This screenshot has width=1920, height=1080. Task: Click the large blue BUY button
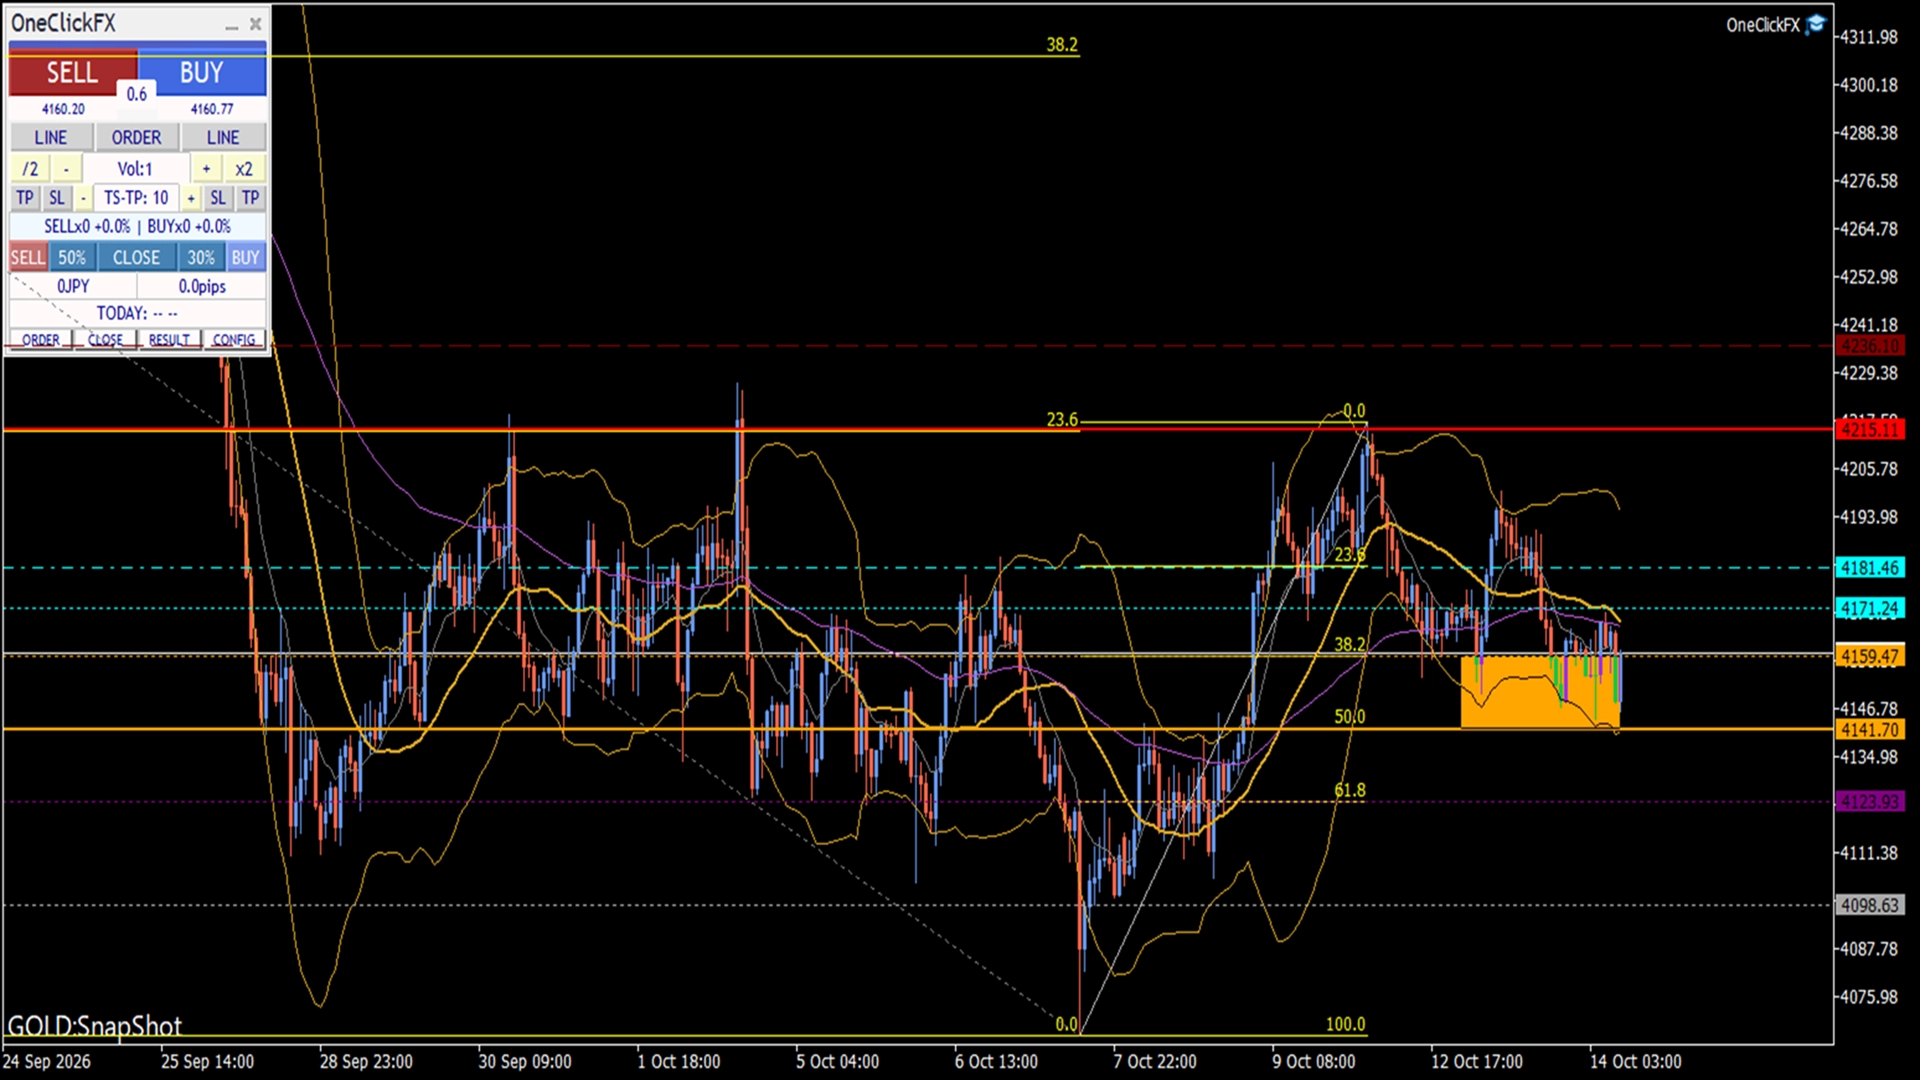point(202,72)
